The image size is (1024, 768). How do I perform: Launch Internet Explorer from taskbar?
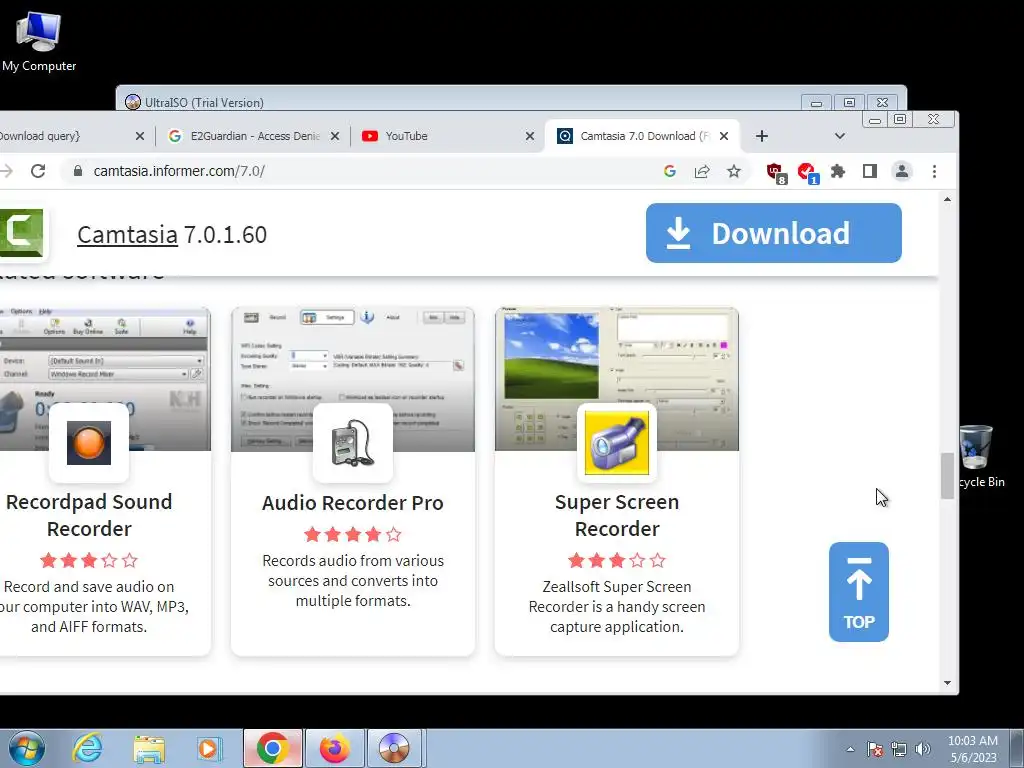click(x=88, y=748)
